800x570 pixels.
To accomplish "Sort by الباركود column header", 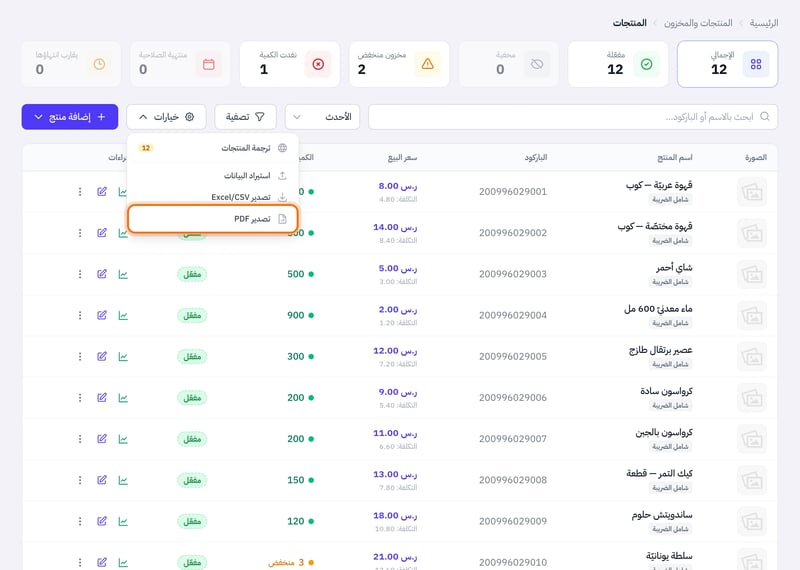I will 536,158.
